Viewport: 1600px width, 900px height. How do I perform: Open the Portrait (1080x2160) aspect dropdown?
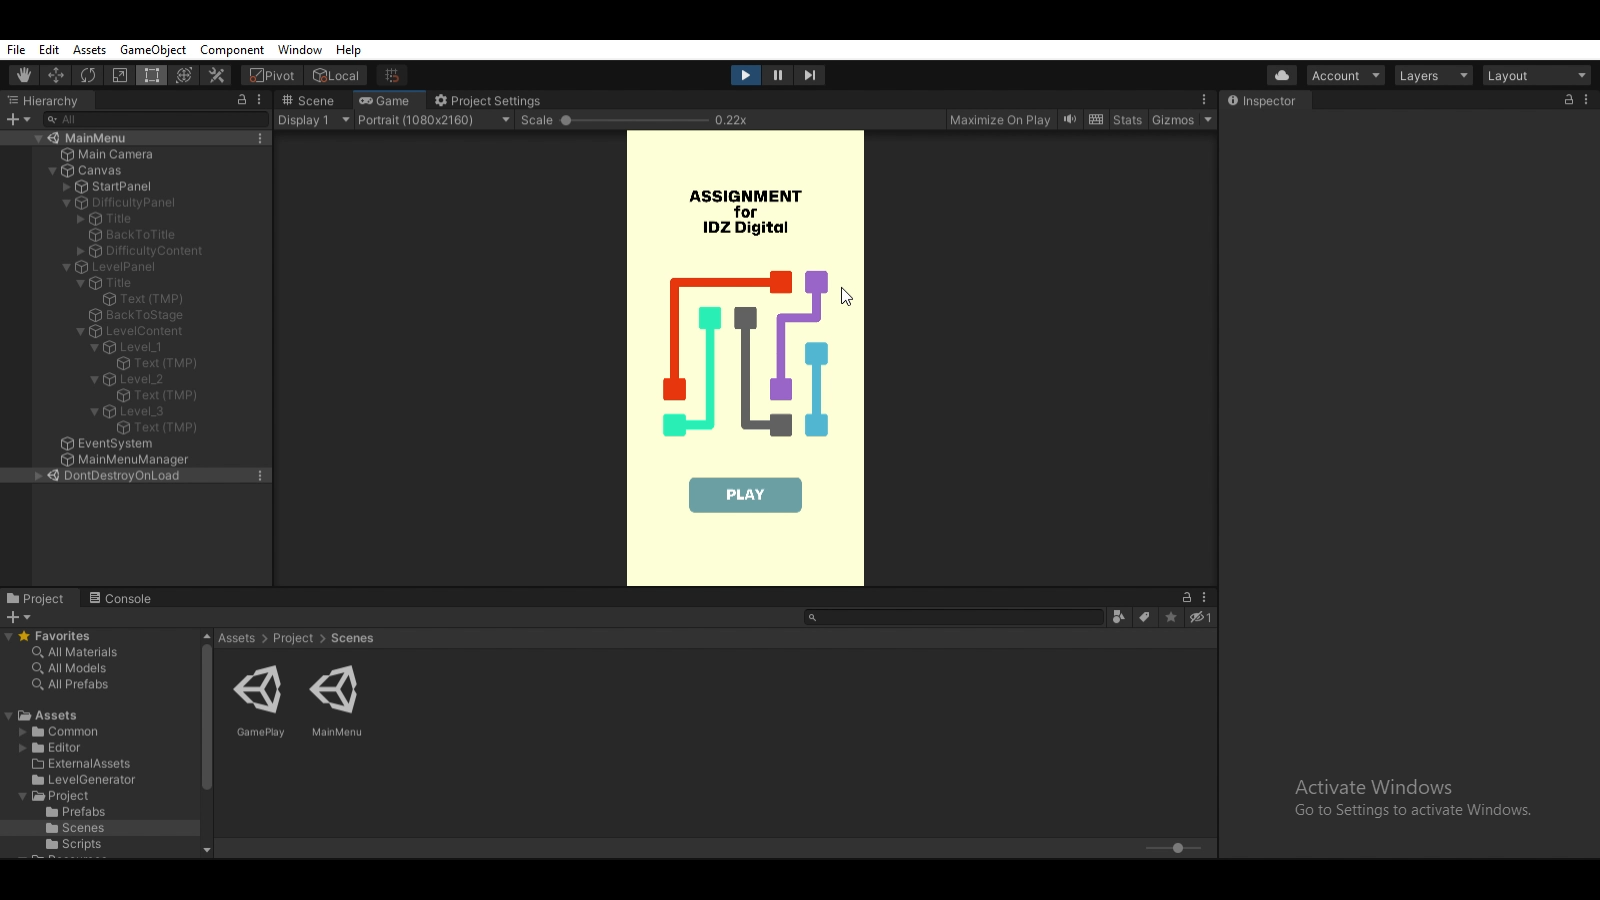click(434, 120)
